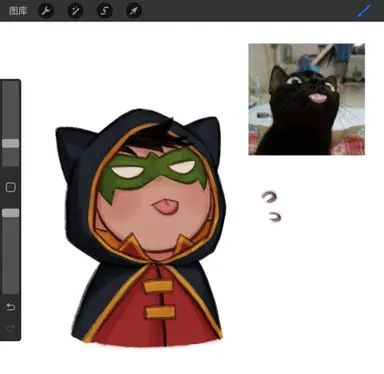384x374 pixels.
Task: Click the brush size slider handle
Action: 11,143
